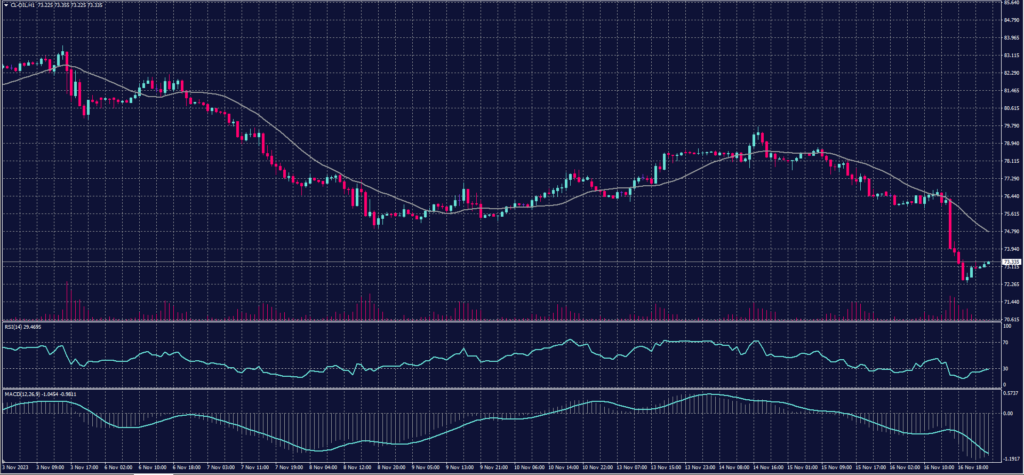
Task: Click the RSI 70 level label
Action: [x=1004, y=342]
